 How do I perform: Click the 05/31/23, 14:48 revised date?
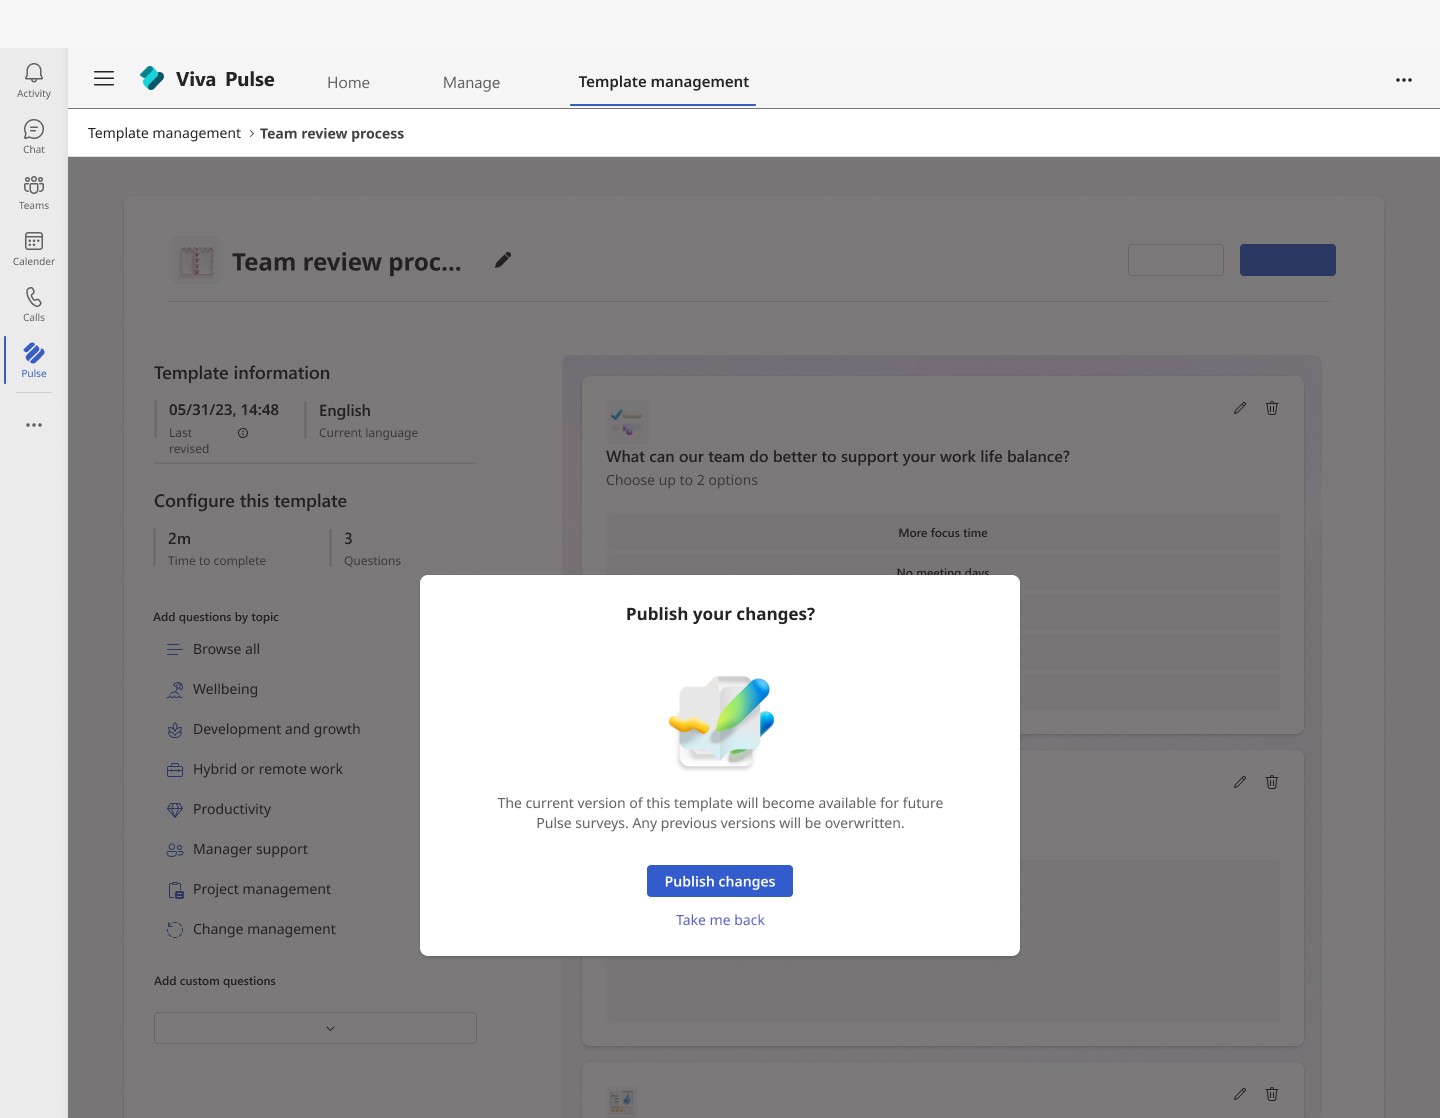224,410
